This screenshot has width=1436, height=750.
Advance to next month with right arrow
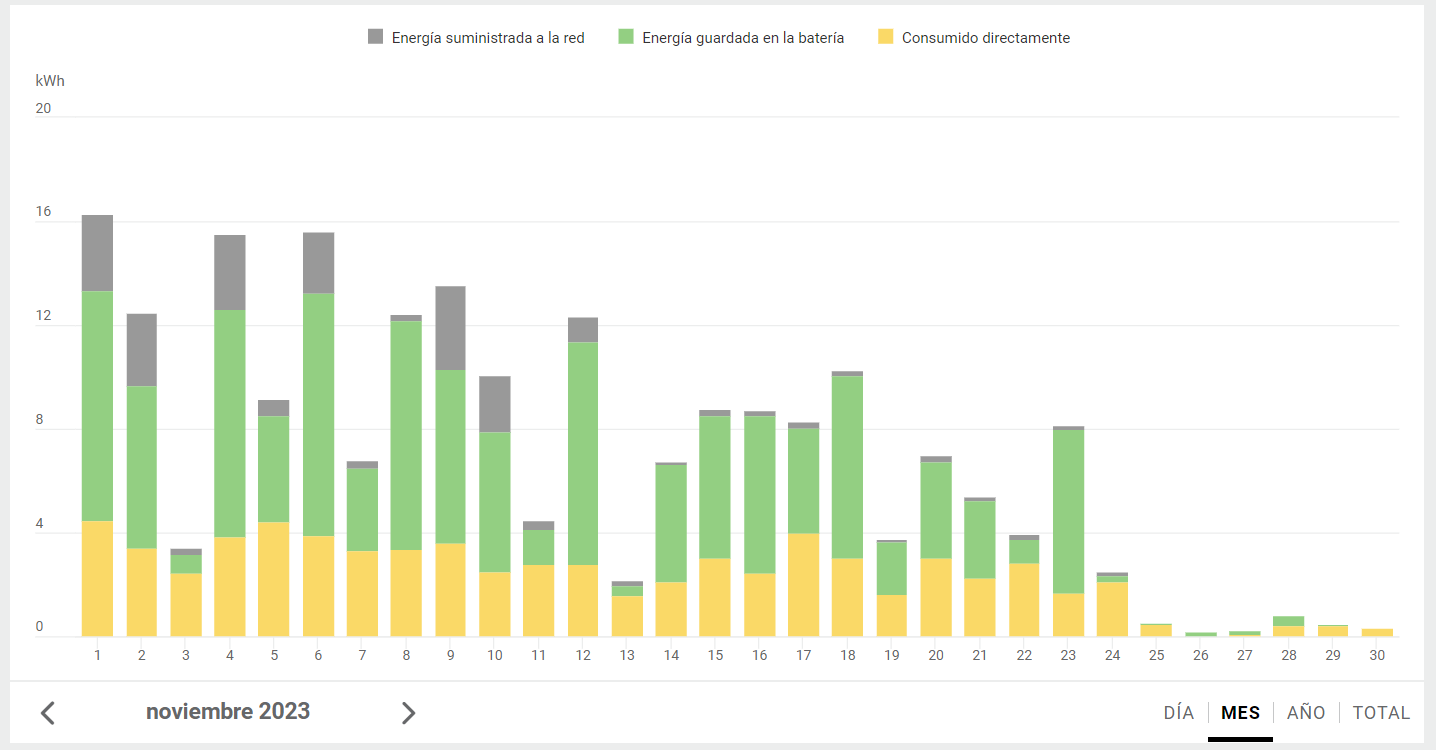click(408, 713)
